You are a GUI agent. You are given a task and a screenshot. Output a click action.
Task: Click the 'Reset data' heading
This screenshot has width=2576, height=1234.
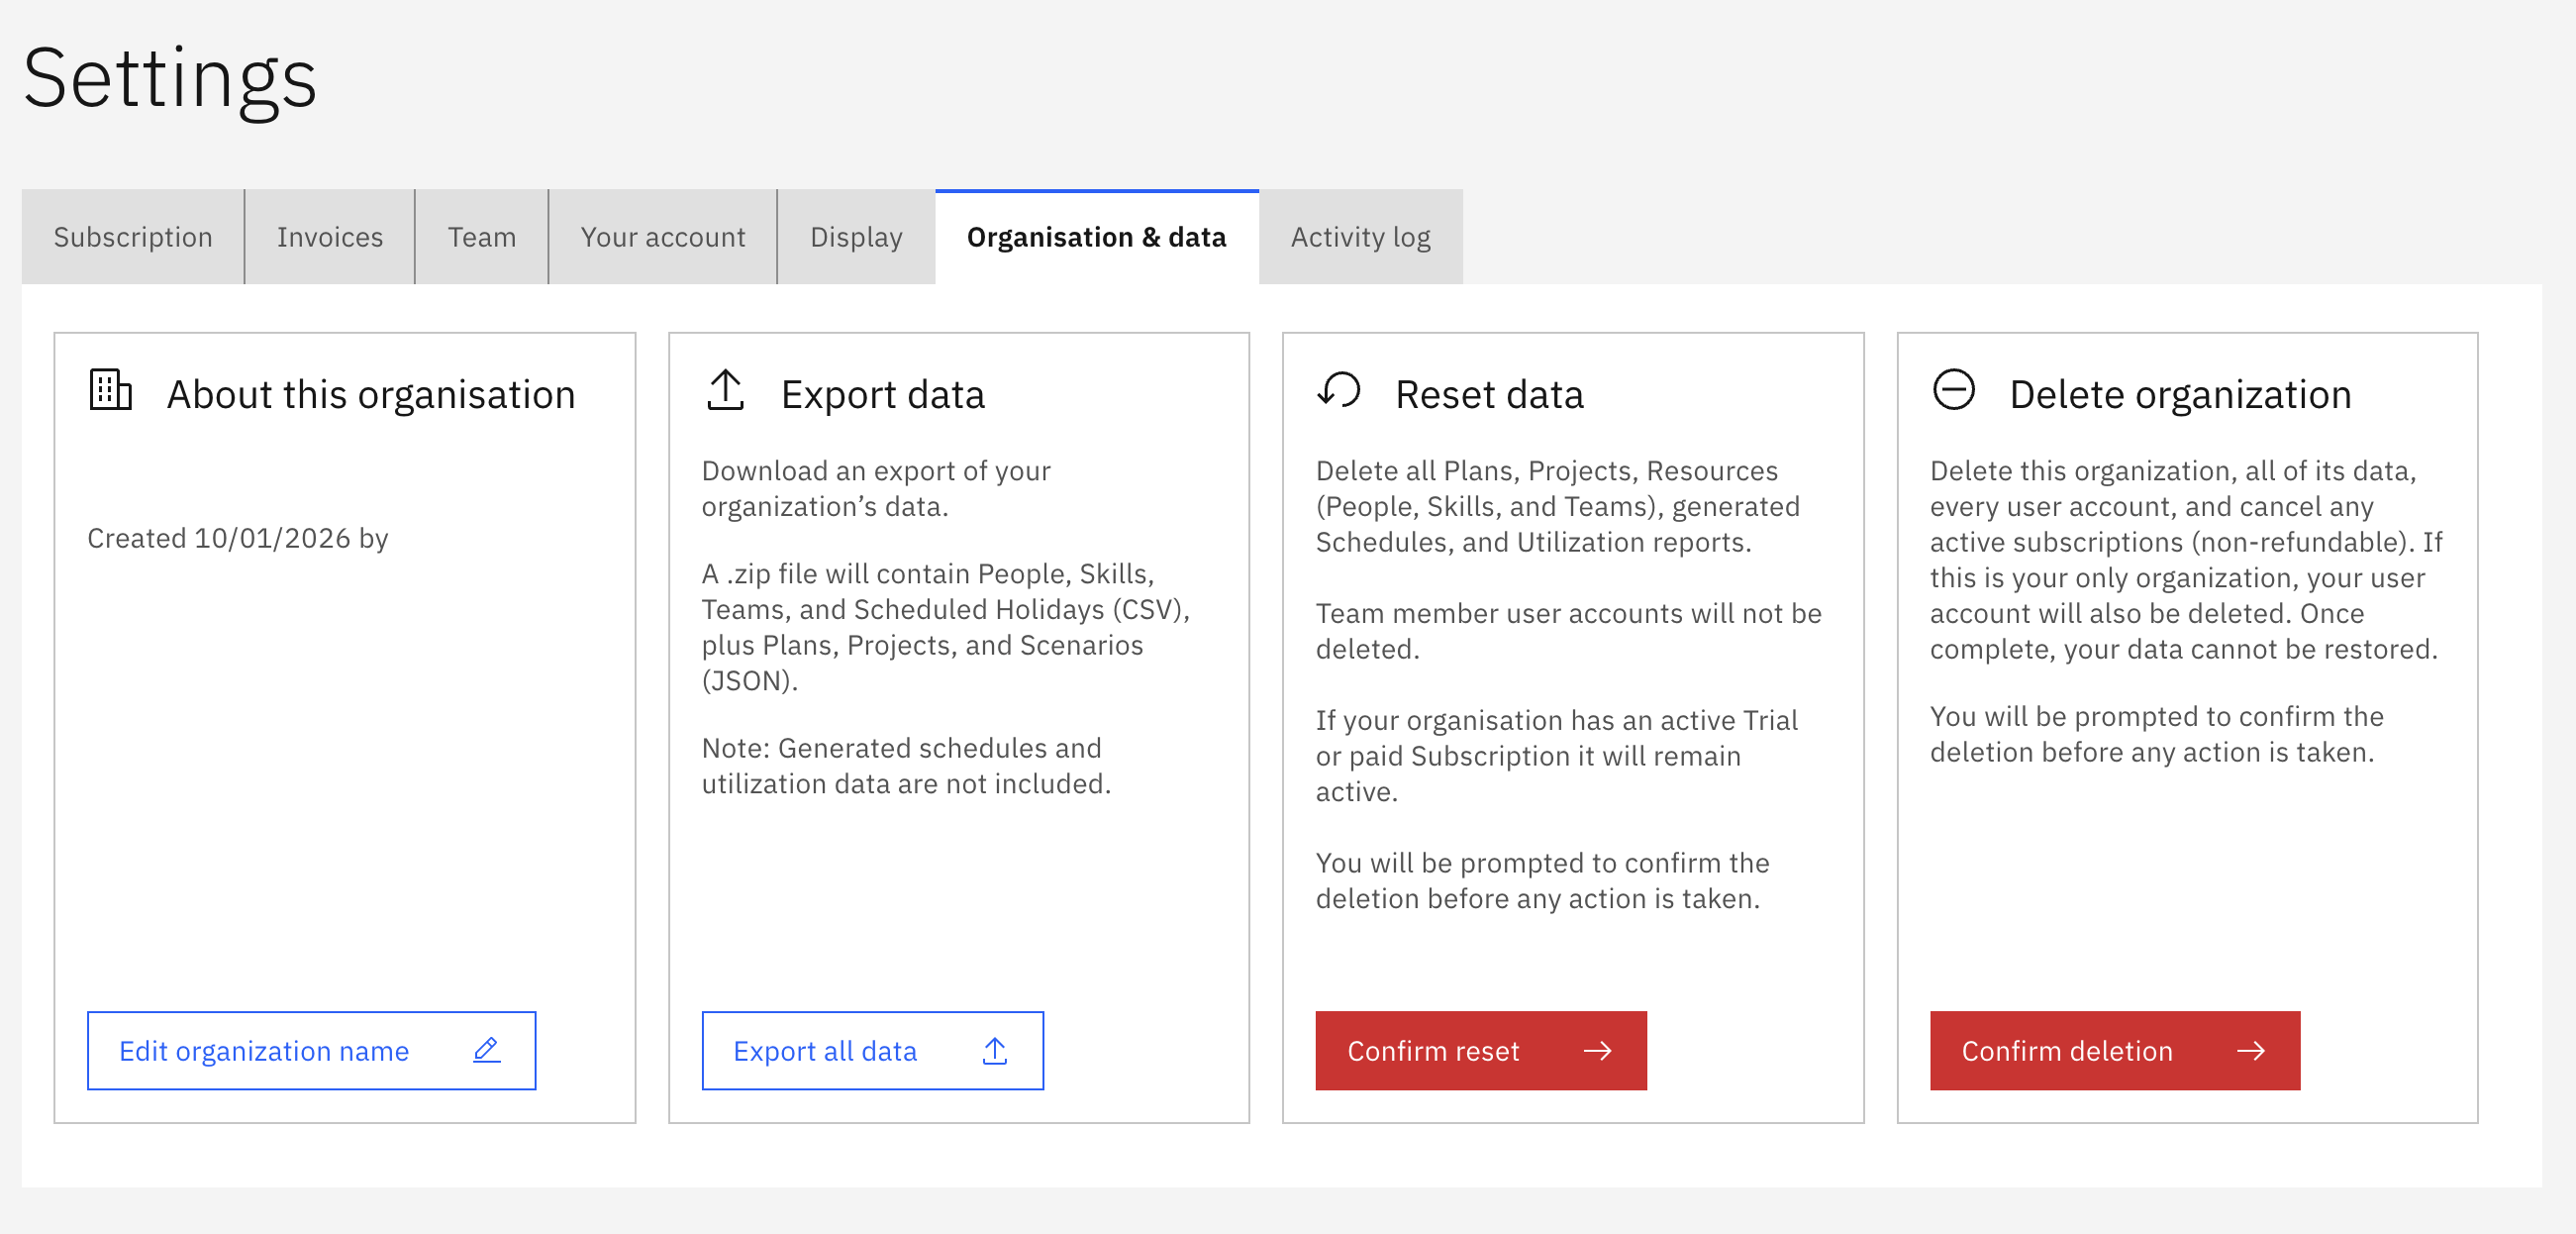click(x=1490, y=395)
